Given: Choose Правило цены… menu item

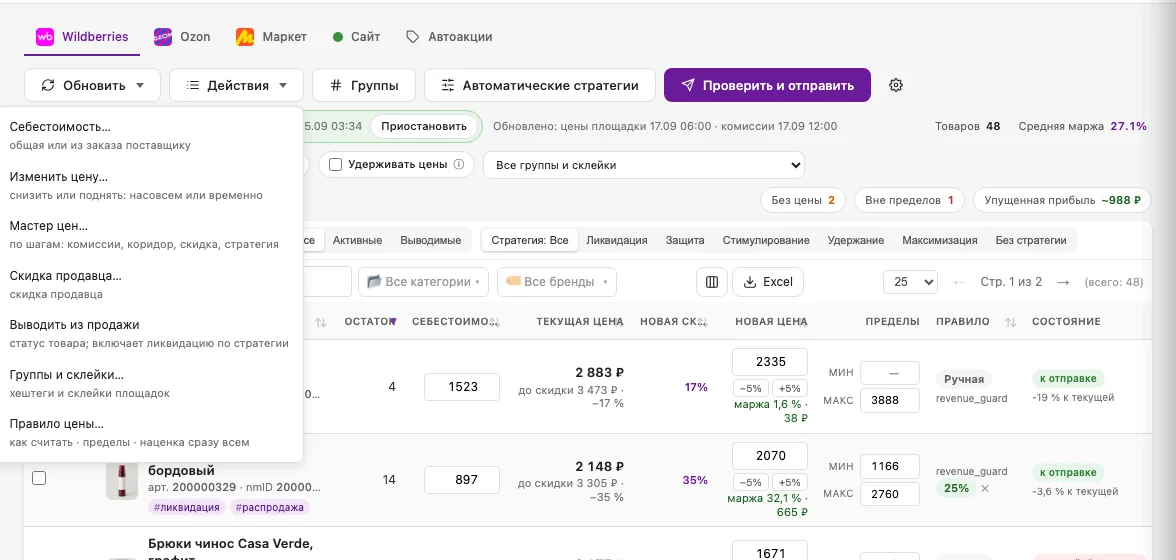Looking at the screenshot, I should pos(151,433).
